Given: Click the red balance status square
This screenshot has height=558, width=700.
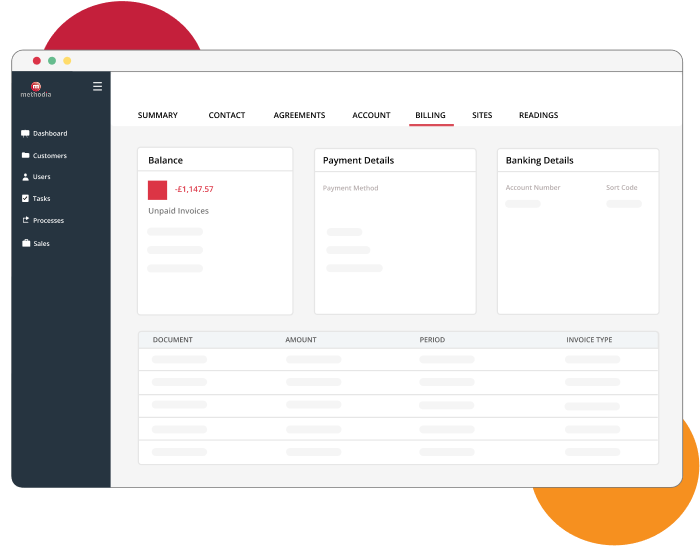Looking at the screenshot, I should [158, 190].
